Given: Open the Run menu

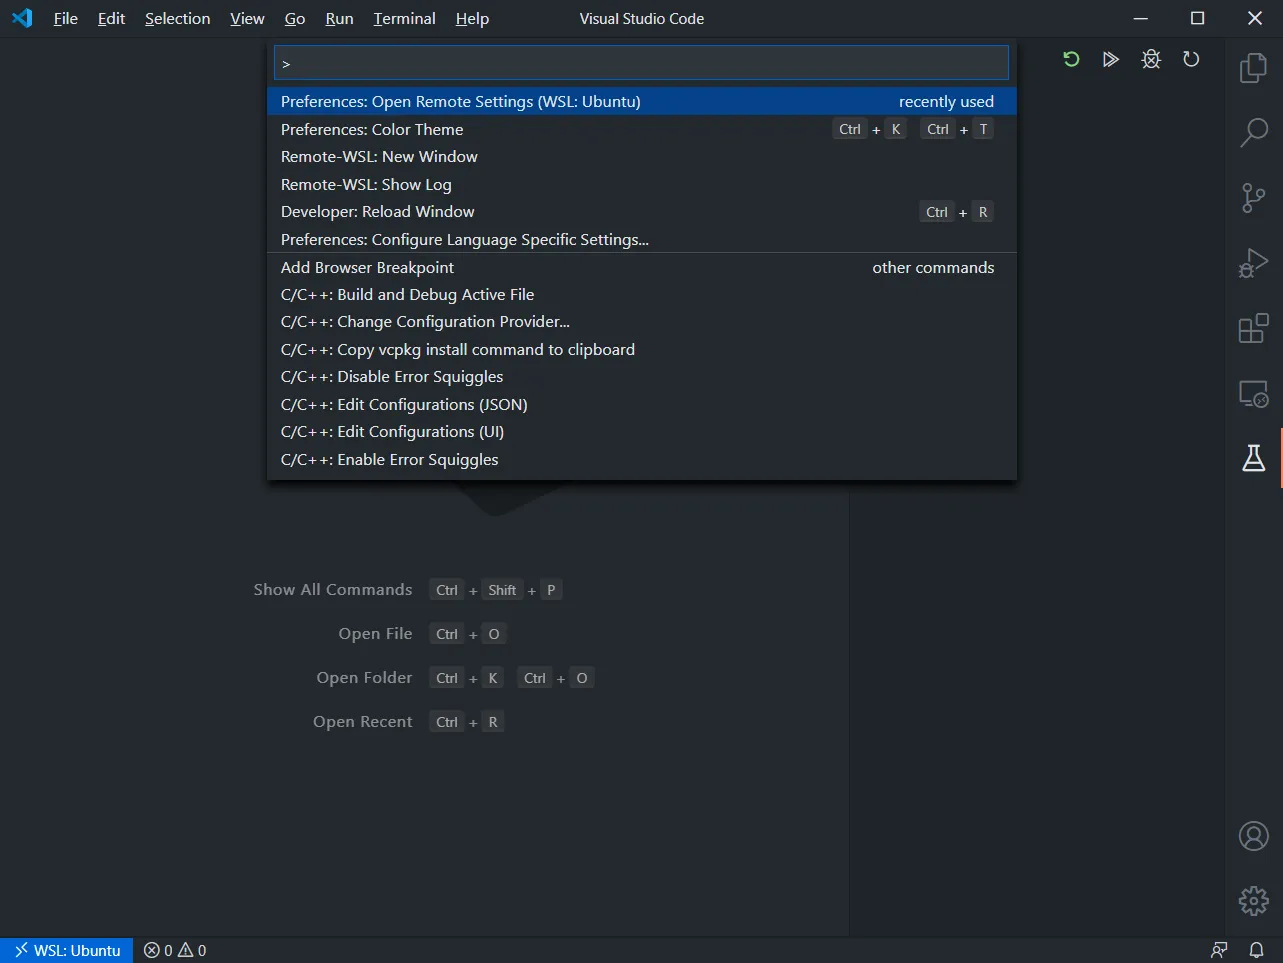Looking at the screenshot, I should (340, 18).
